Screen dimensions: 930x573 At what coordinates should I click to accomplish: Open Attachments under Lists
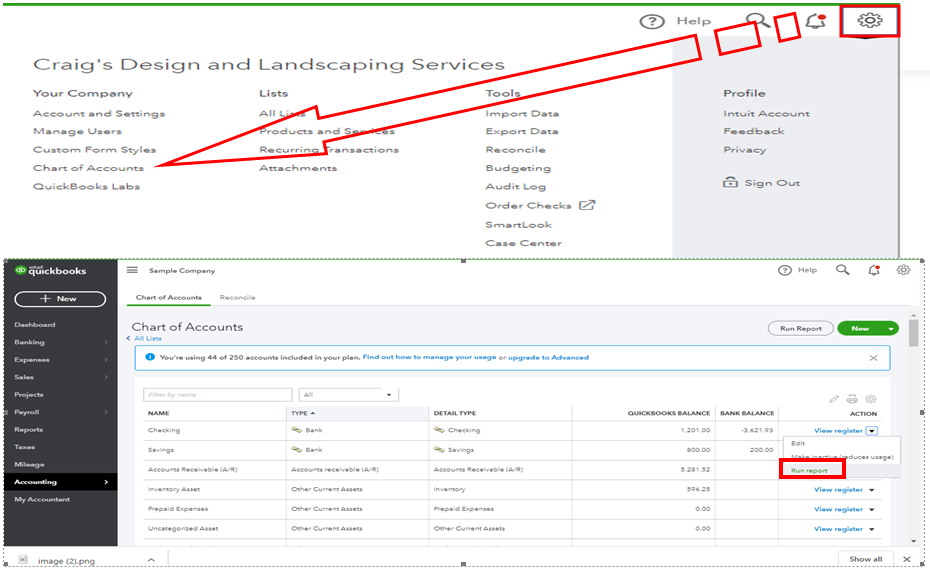(298, 168)
